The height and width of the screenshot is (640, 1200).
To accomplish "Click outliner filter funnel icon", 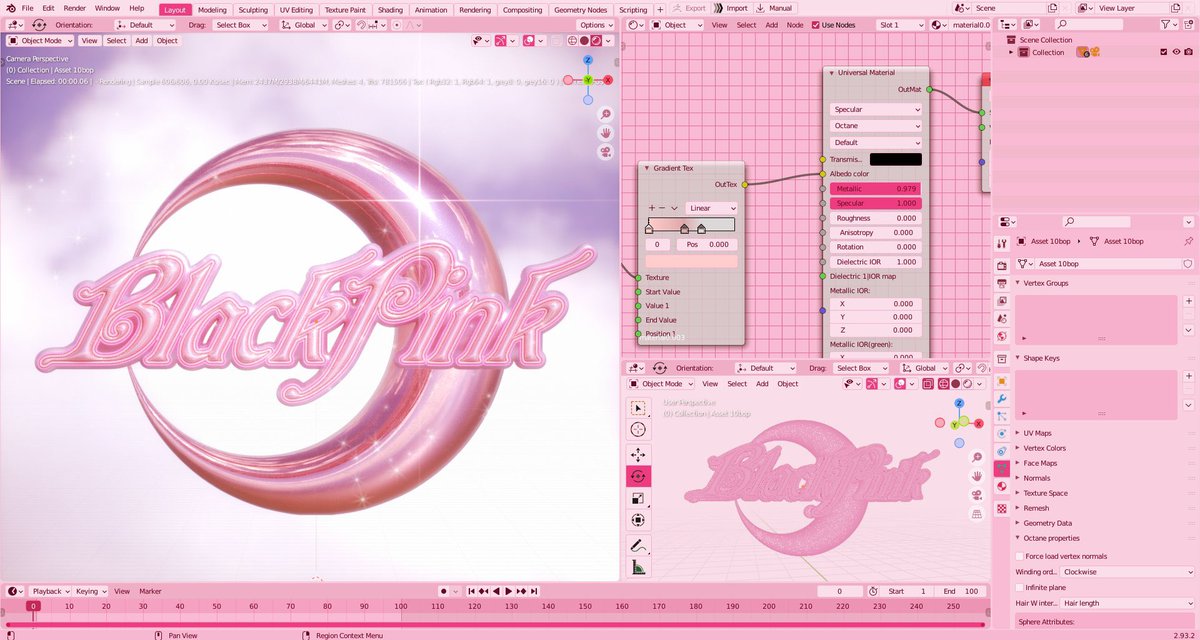I will 1166,24.
